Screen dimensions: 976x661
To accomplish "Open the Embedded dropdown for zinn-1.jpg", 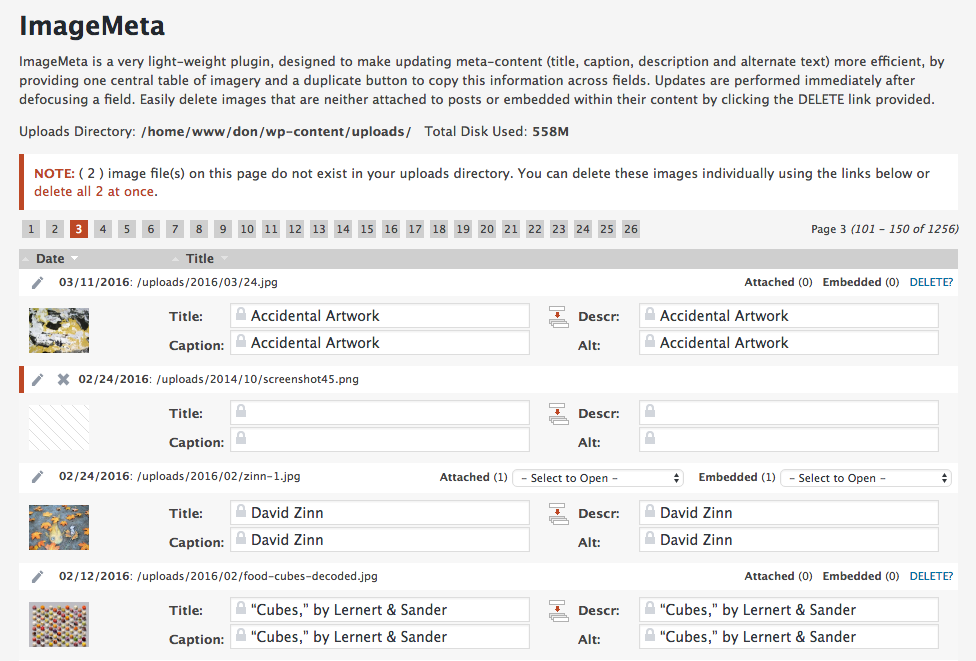I will 865,478.
